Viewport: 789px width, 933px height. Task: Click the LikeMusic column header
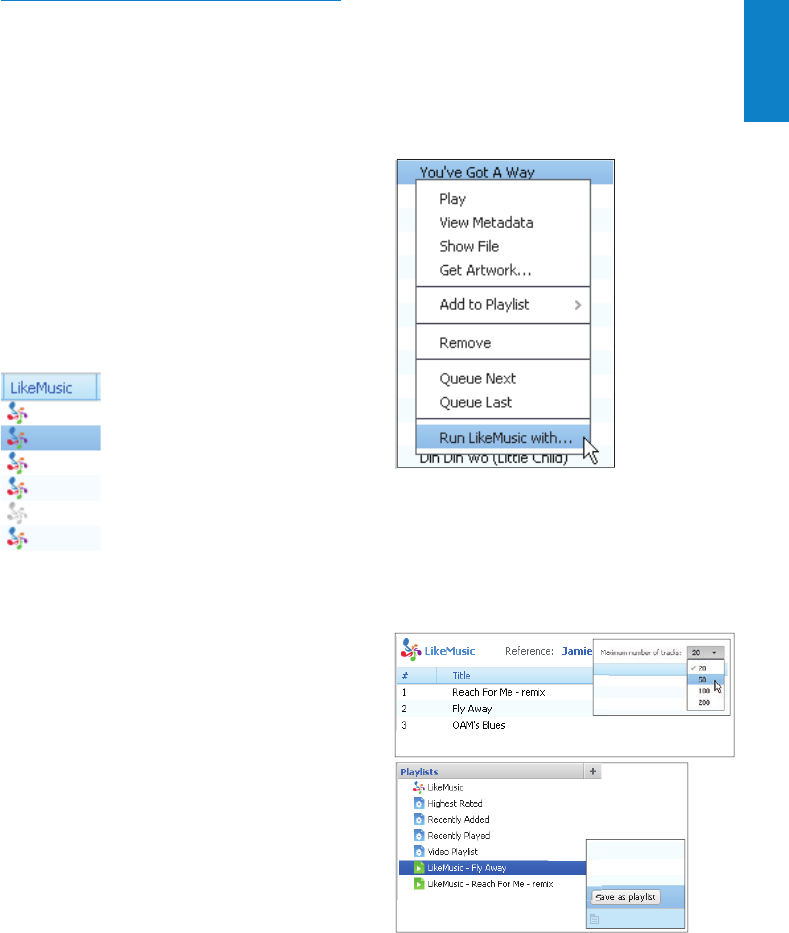click(x=50, y=387)
